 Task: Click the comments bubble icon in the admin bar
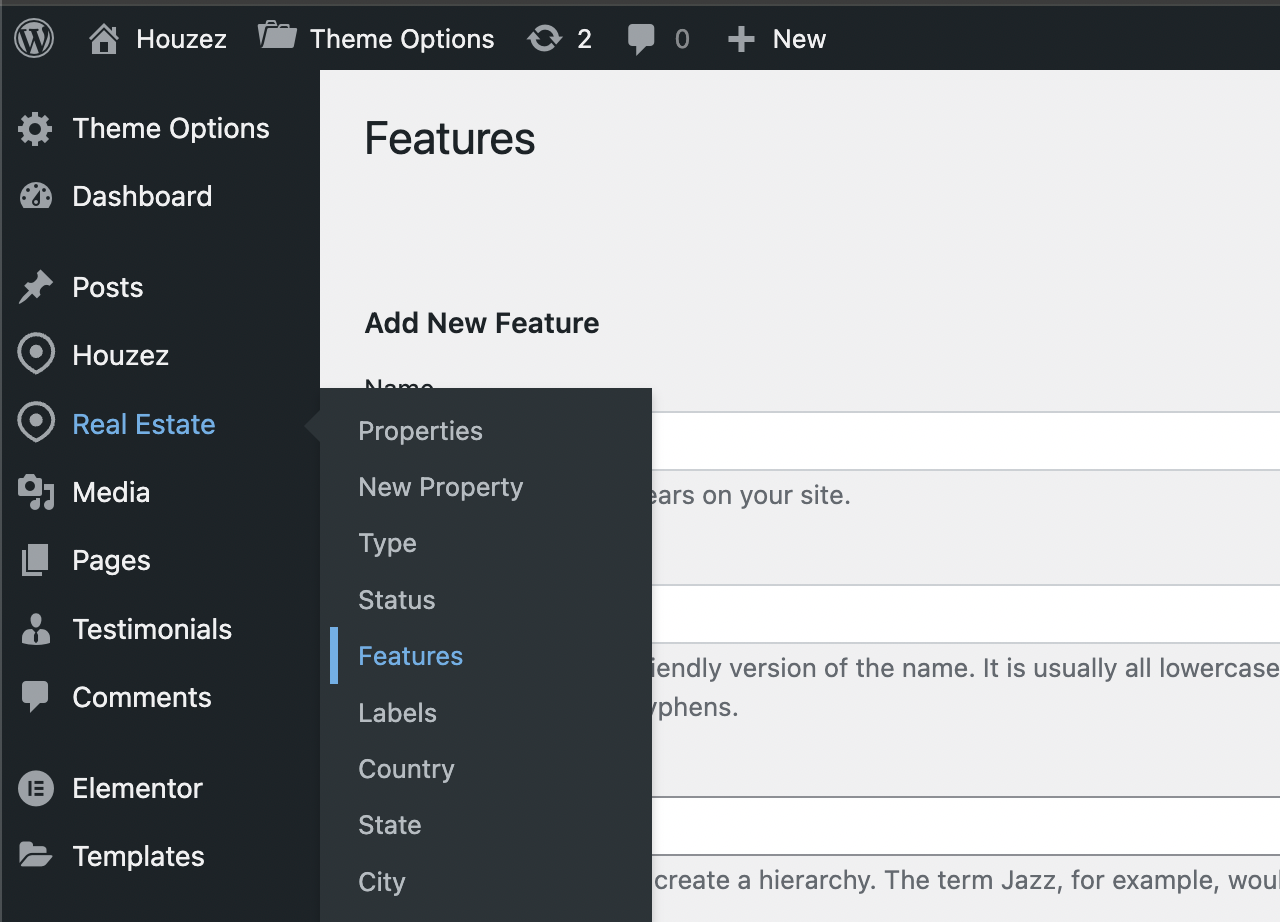pos(641,40)
